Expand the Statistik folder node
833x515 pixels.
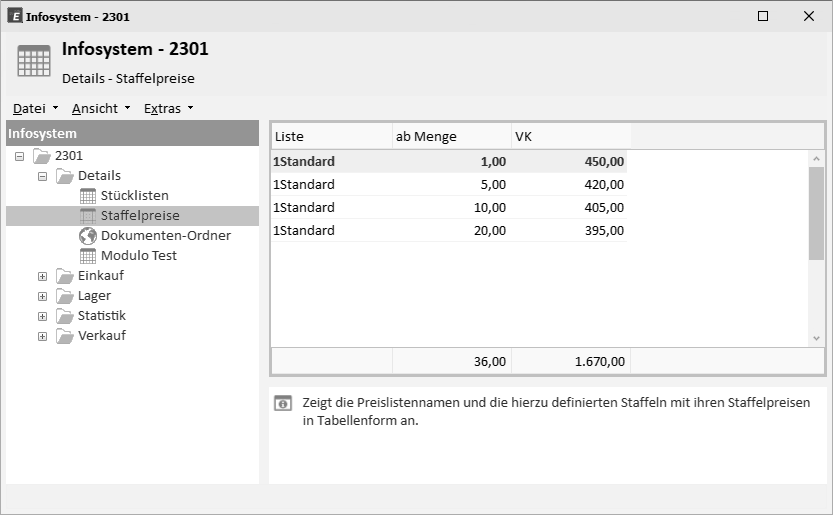(x=42, y=316)
